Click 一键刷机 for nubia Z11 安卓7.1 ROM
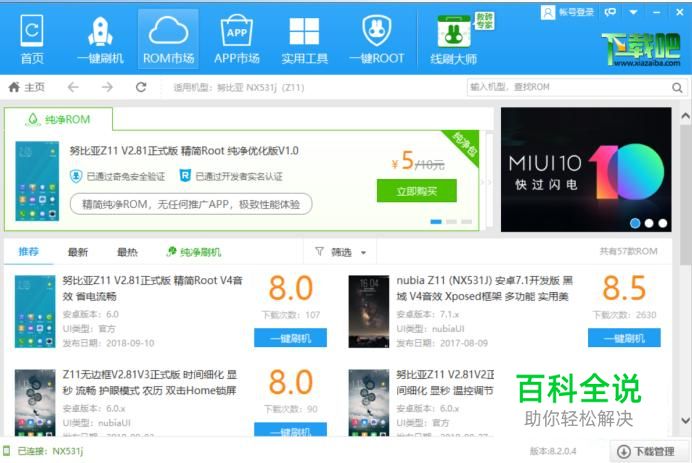The image size is (692, 463). 624,338
